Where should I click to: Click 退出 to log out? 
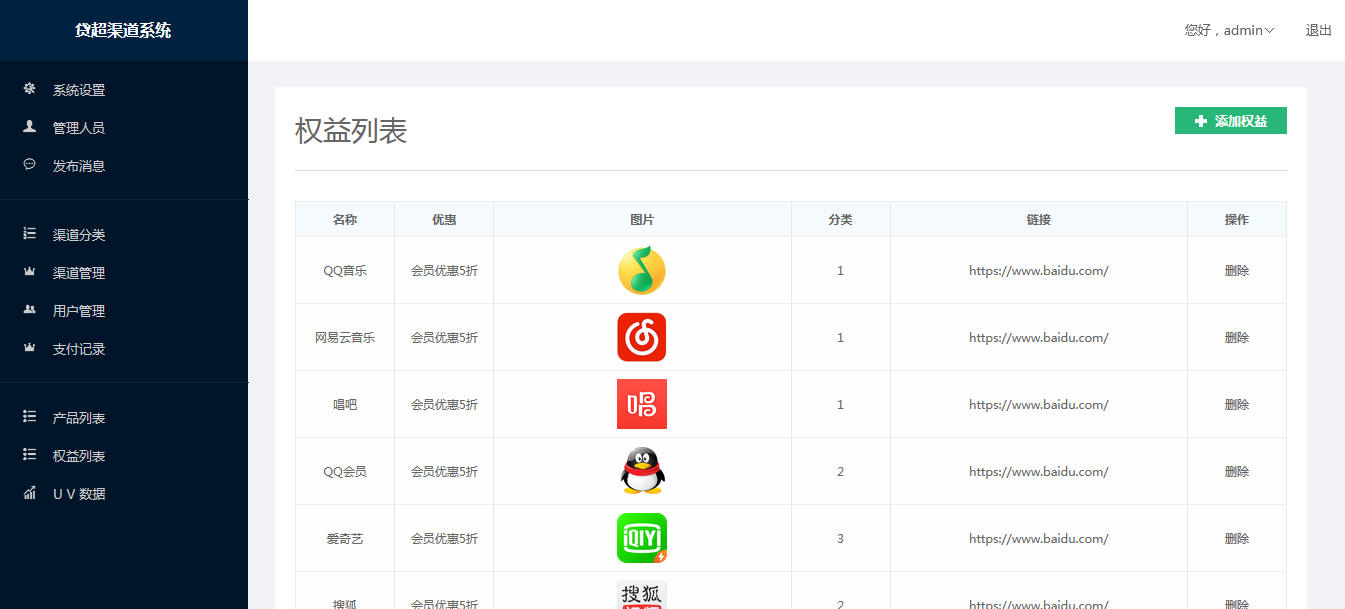1316,30
